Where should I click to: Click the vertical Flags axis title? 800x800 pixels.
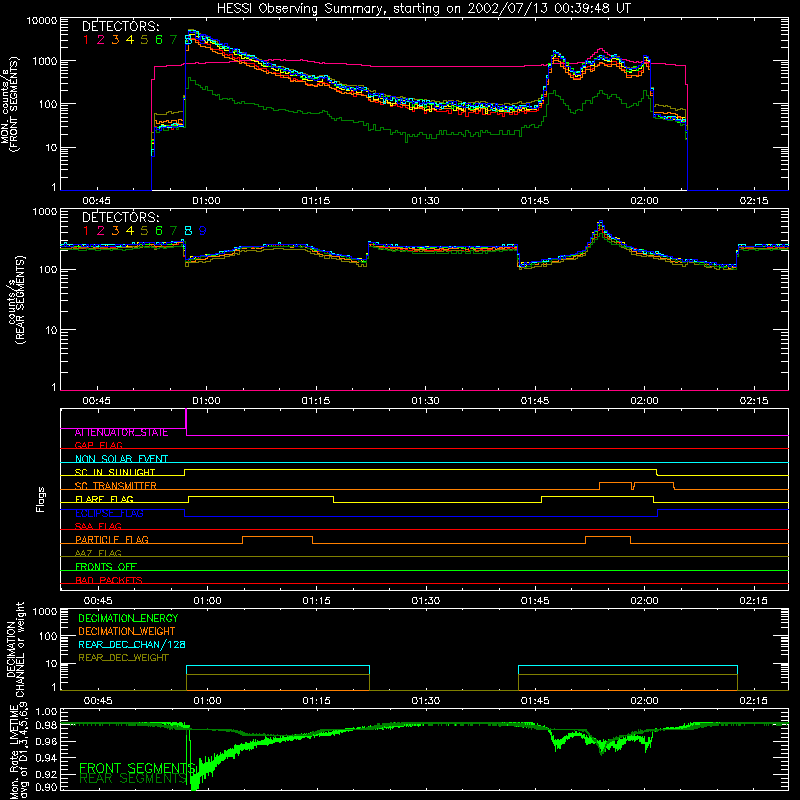[x=41, y=499]
